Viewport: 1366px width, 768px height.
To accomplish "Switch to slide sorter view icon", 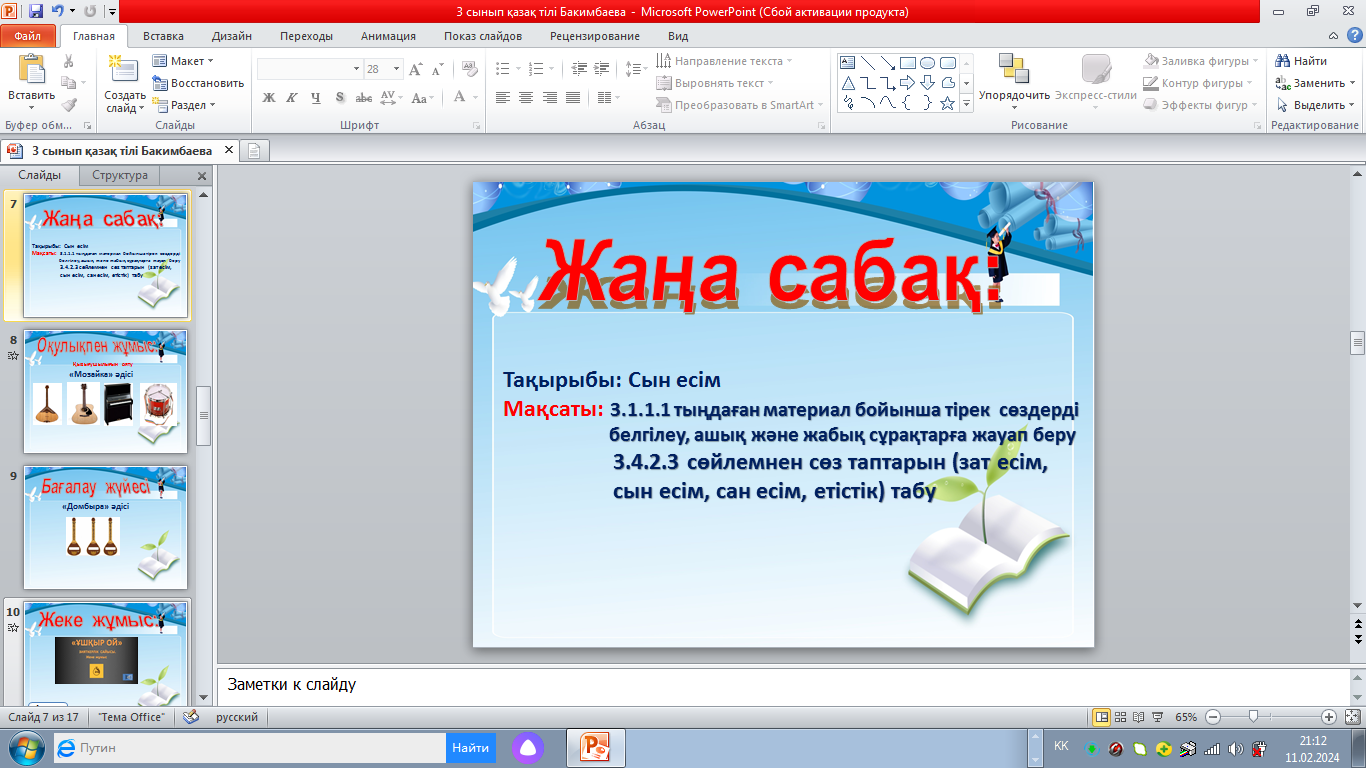I will click(x=1121, y=717).
